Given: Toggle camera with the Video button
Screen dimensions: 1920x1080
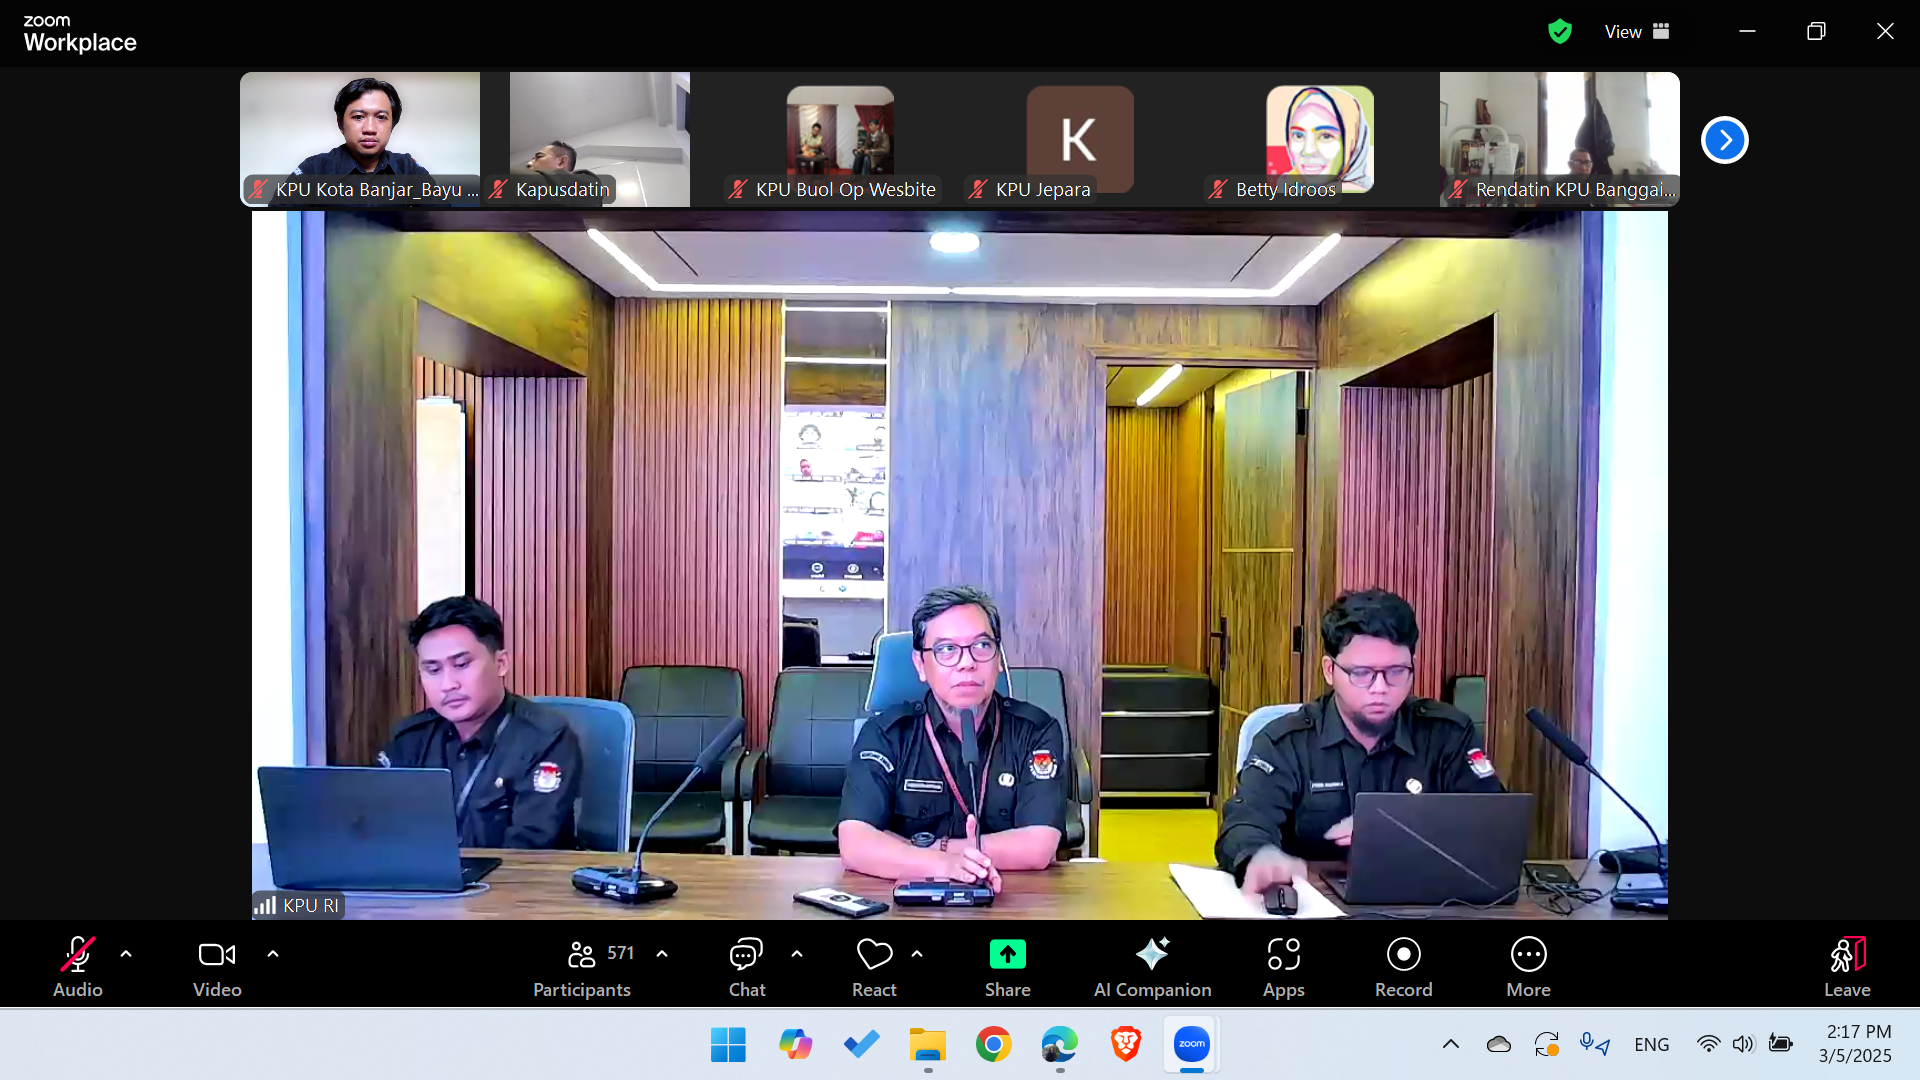Looking at the screenshot, I should click(217, 966).
